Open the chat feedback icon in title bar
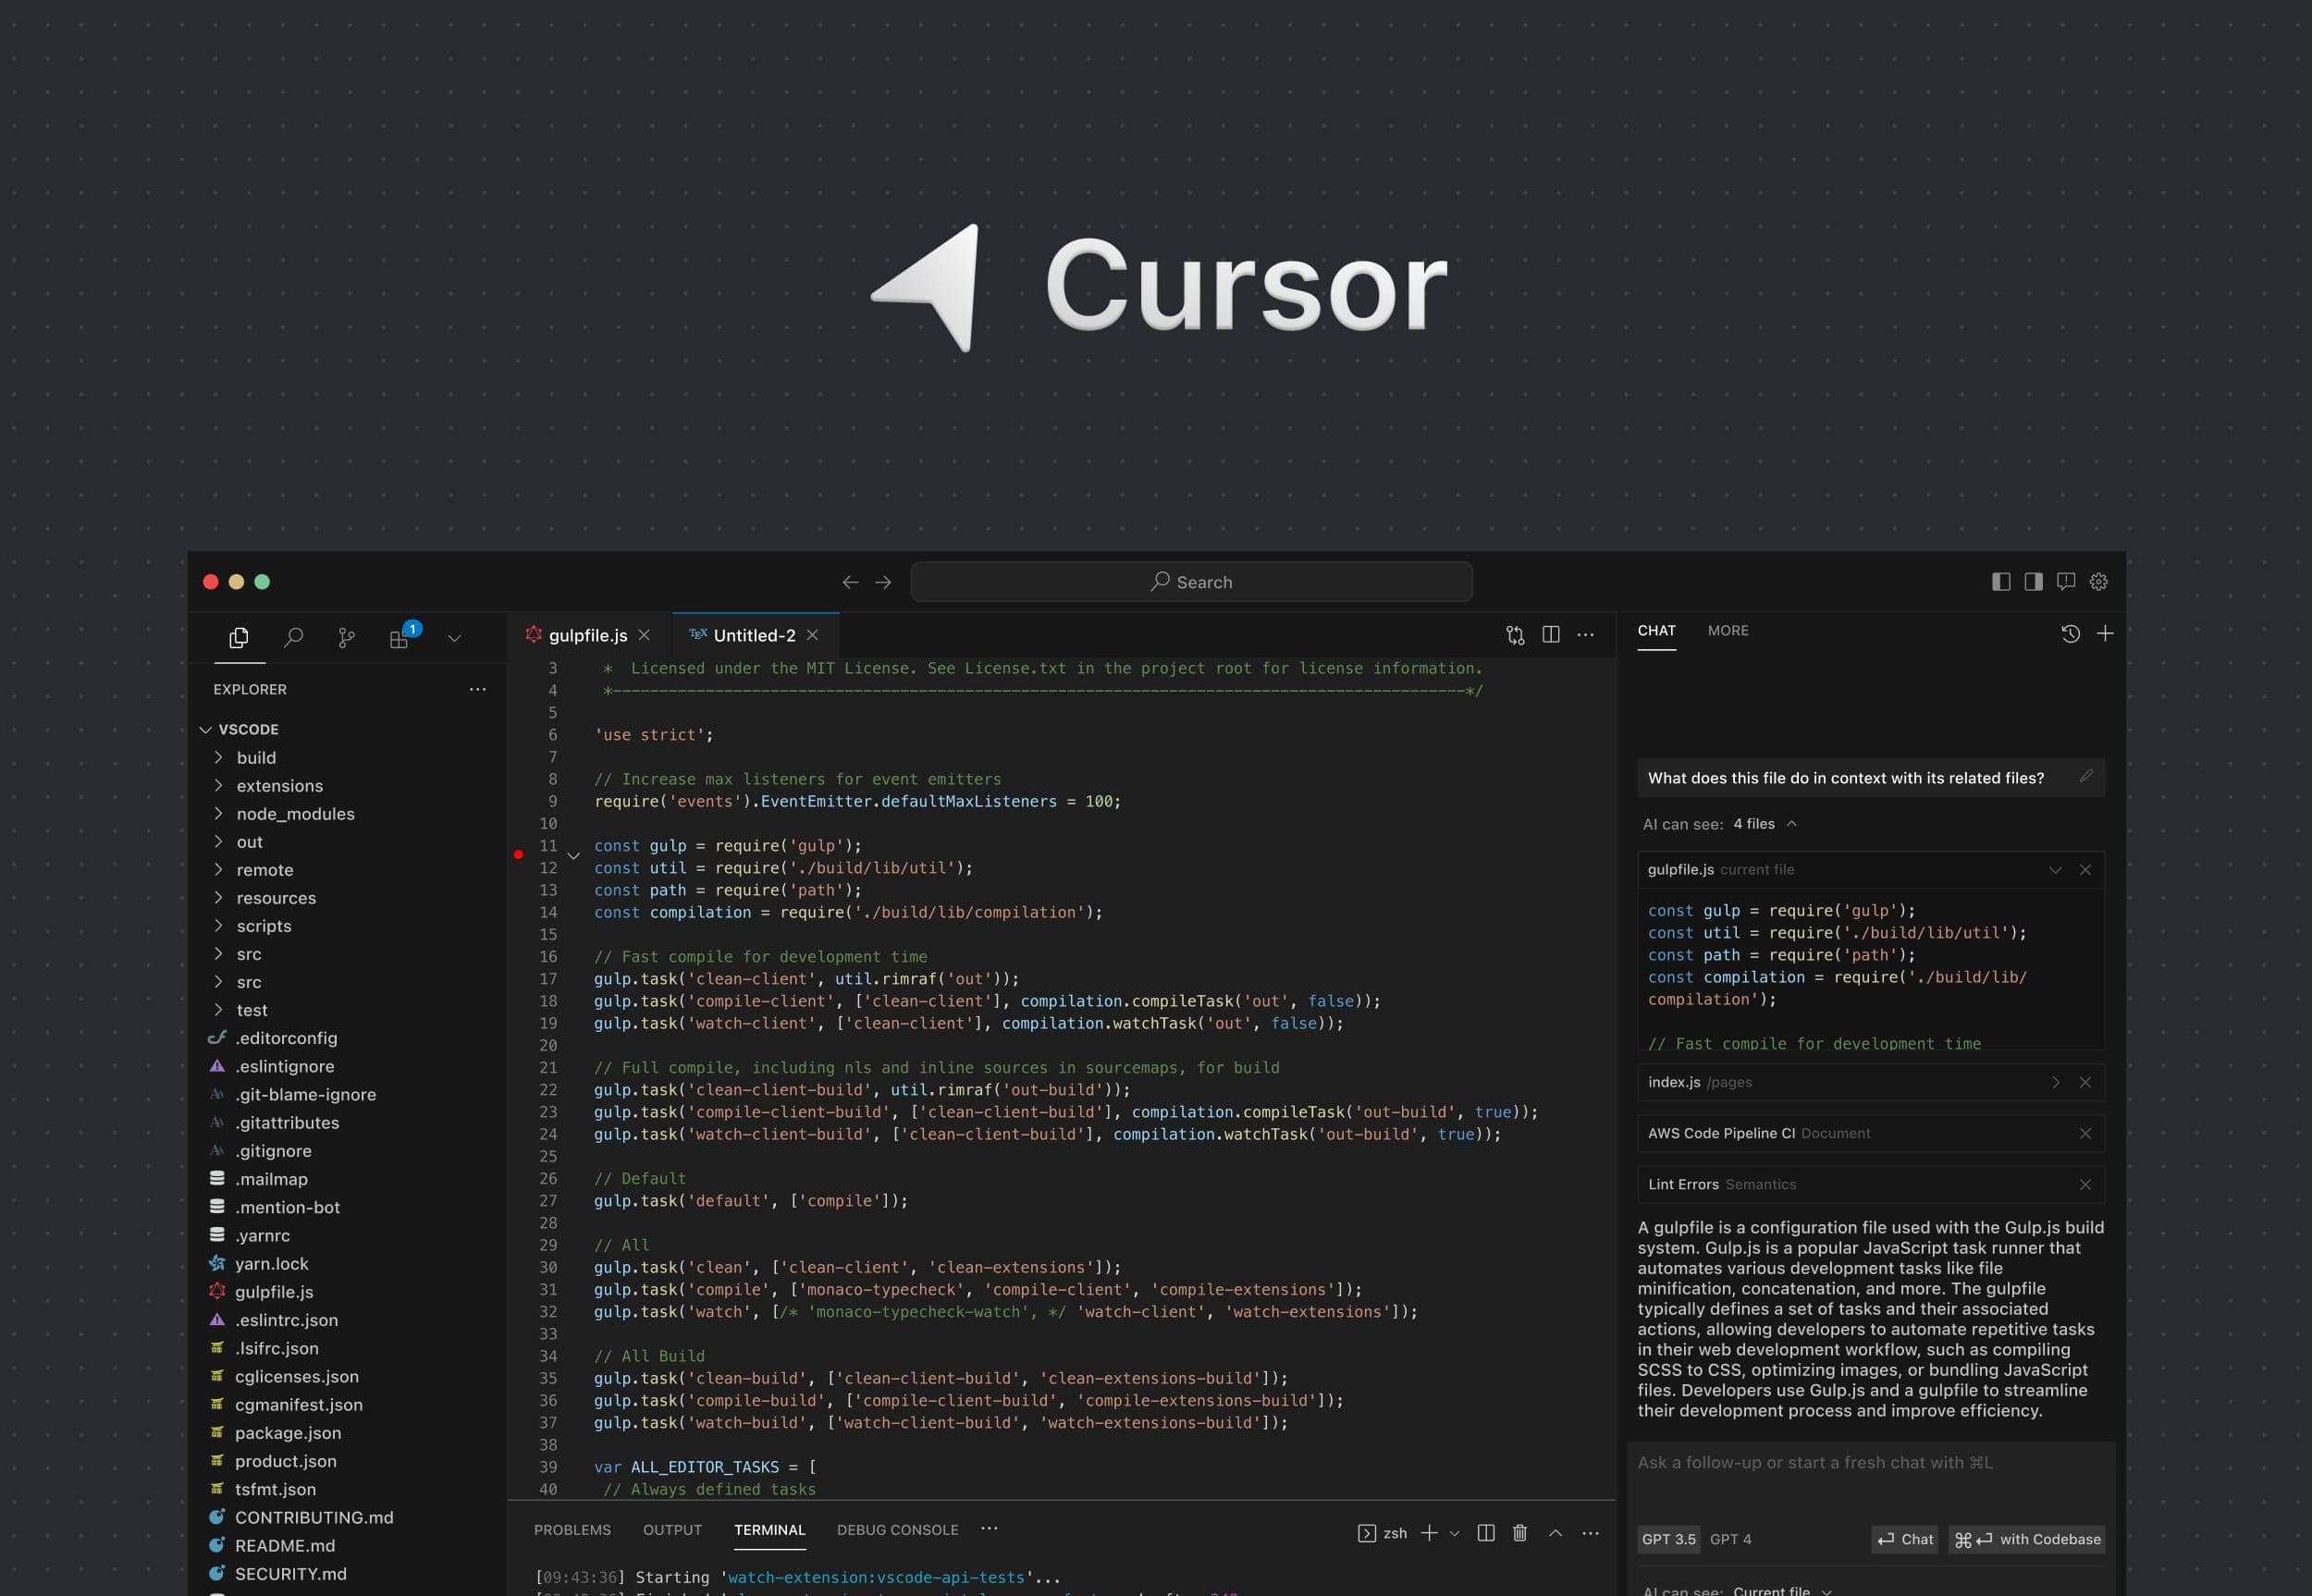 [2066, 582]
